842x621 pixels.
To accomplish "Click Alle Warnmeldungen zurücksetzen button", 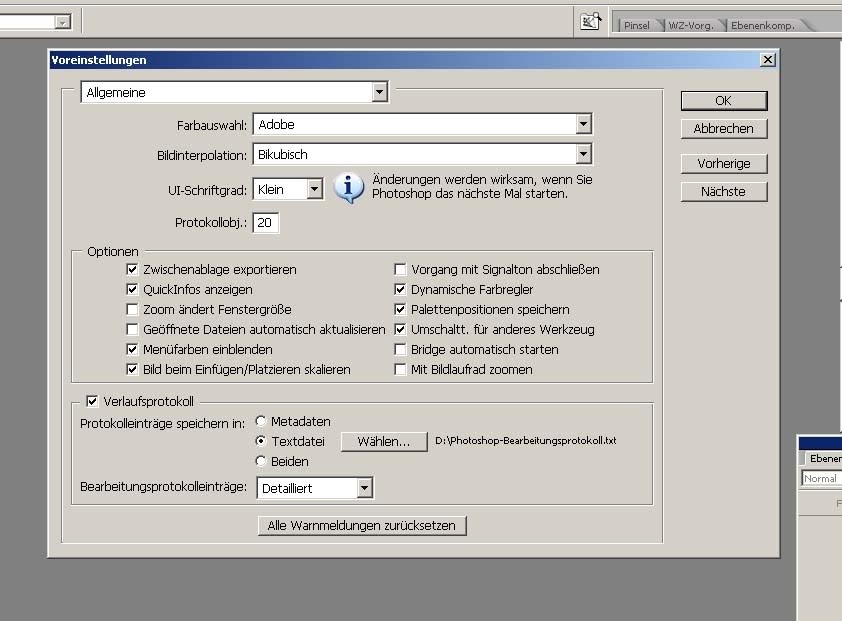I will click(x=362, y=526).
